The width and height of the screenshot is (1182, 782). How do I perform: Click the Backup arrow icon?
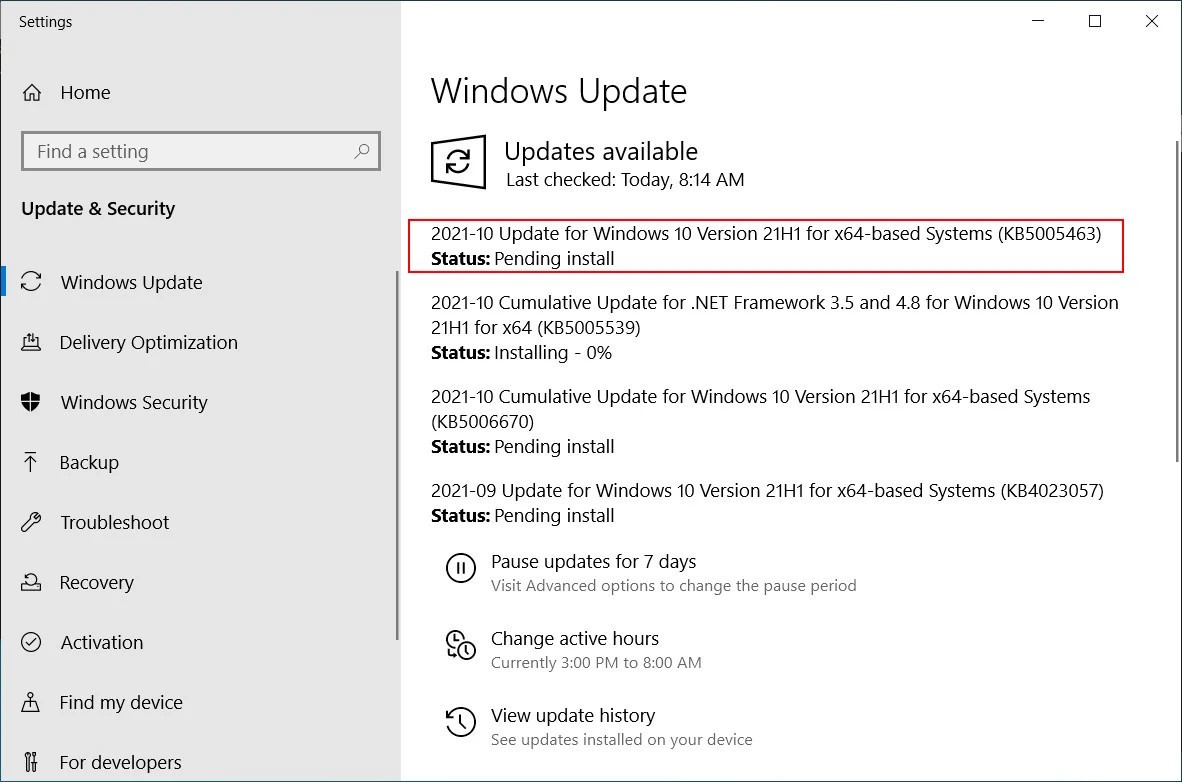[31, 462]
